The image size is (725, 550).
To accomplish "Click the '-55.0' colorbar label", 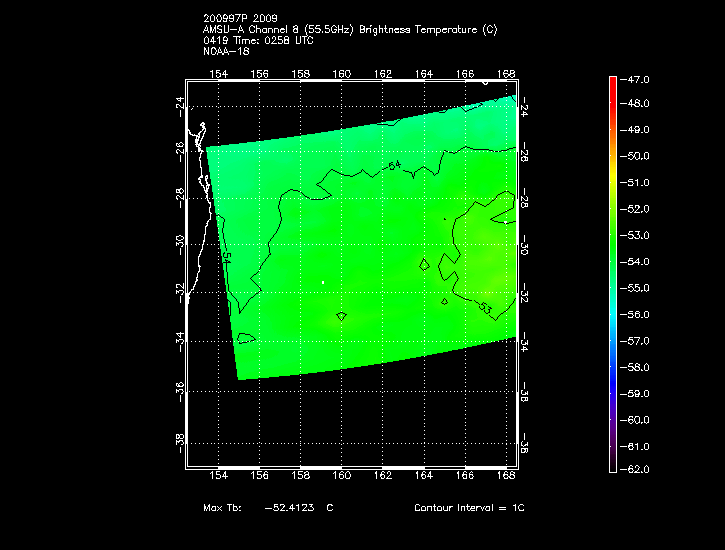I will [x=634, y=288].
